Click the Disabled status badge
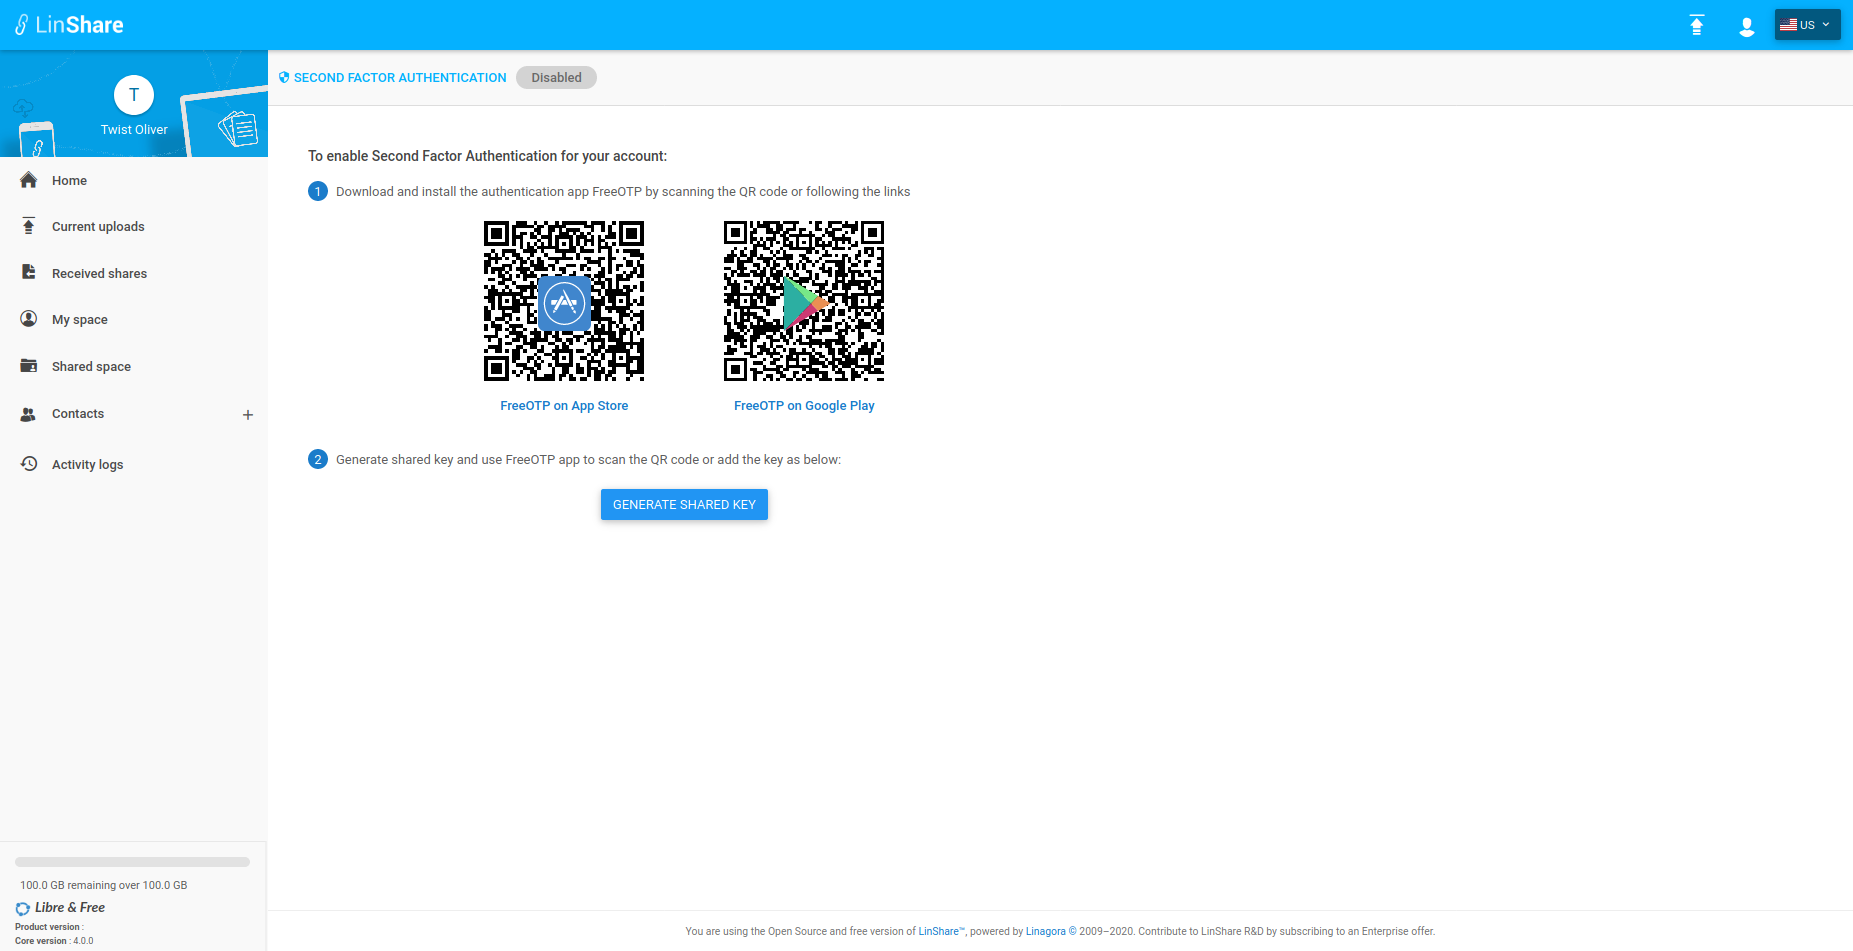Viewport: 1853px width, 951px height. (556, 78)
